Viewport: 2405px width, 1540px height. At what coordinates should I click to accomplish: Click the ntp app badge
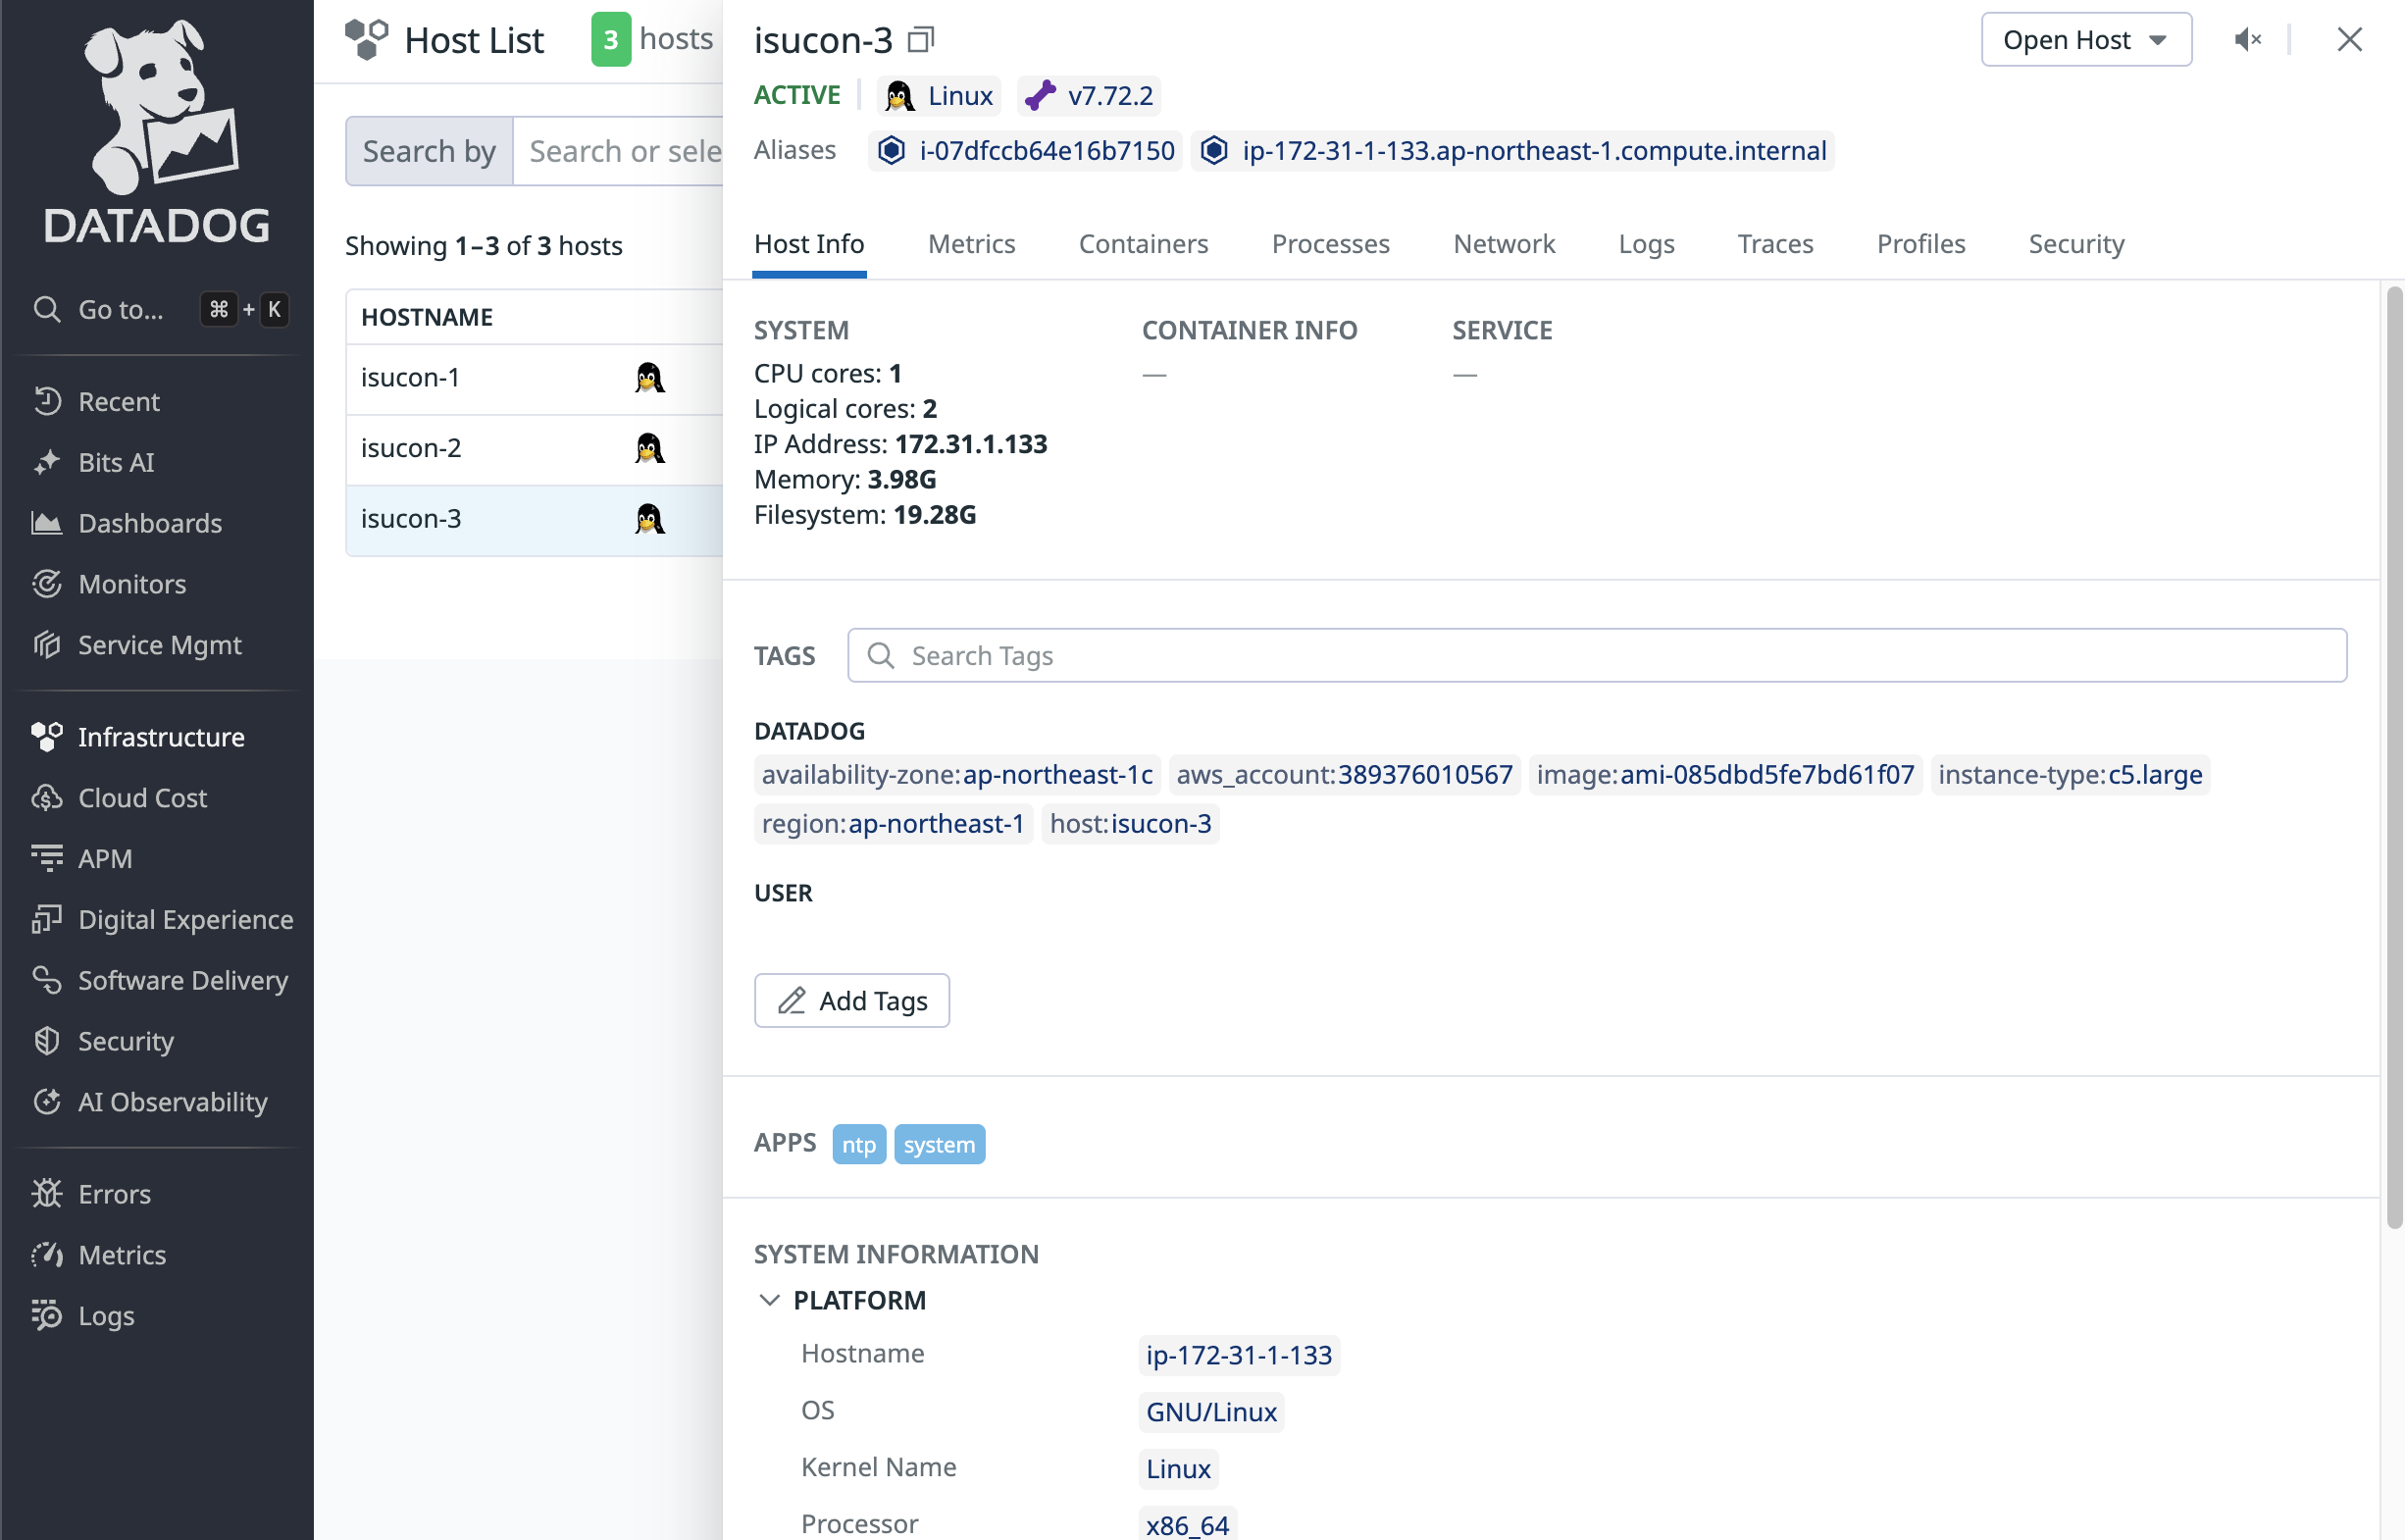[858, 1145]
